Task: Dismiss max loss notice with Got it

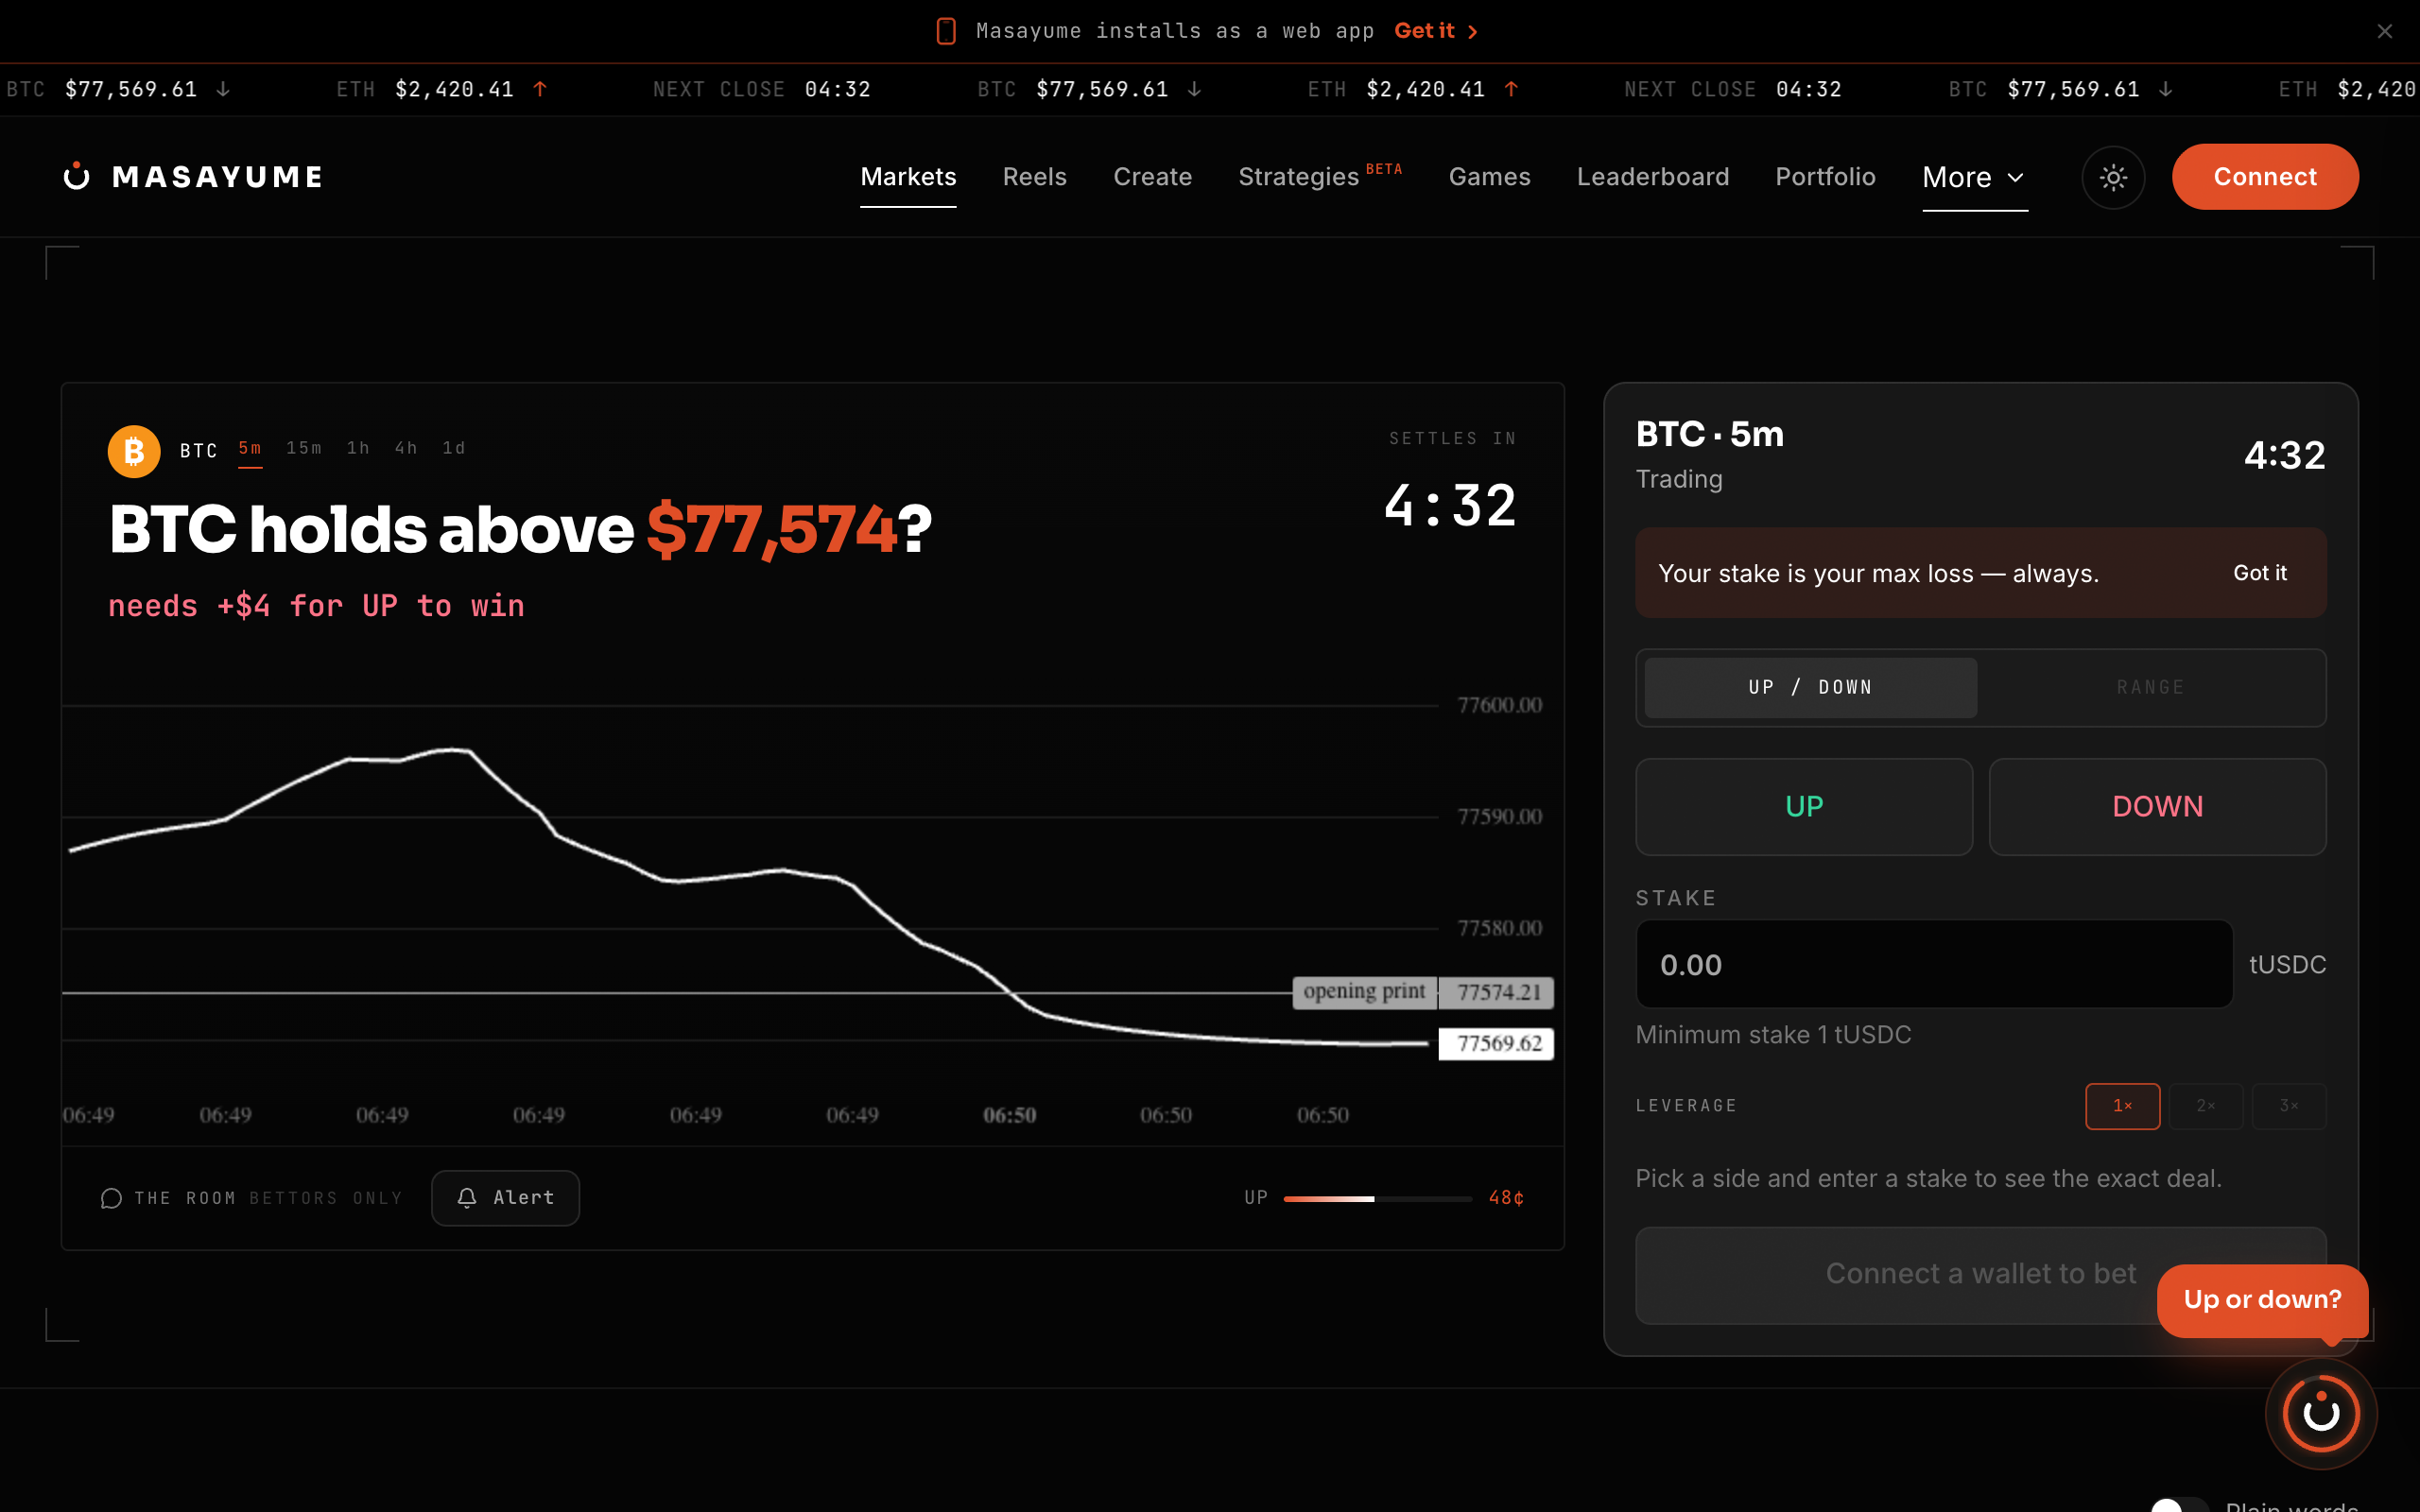Action: click(2259, 573)
